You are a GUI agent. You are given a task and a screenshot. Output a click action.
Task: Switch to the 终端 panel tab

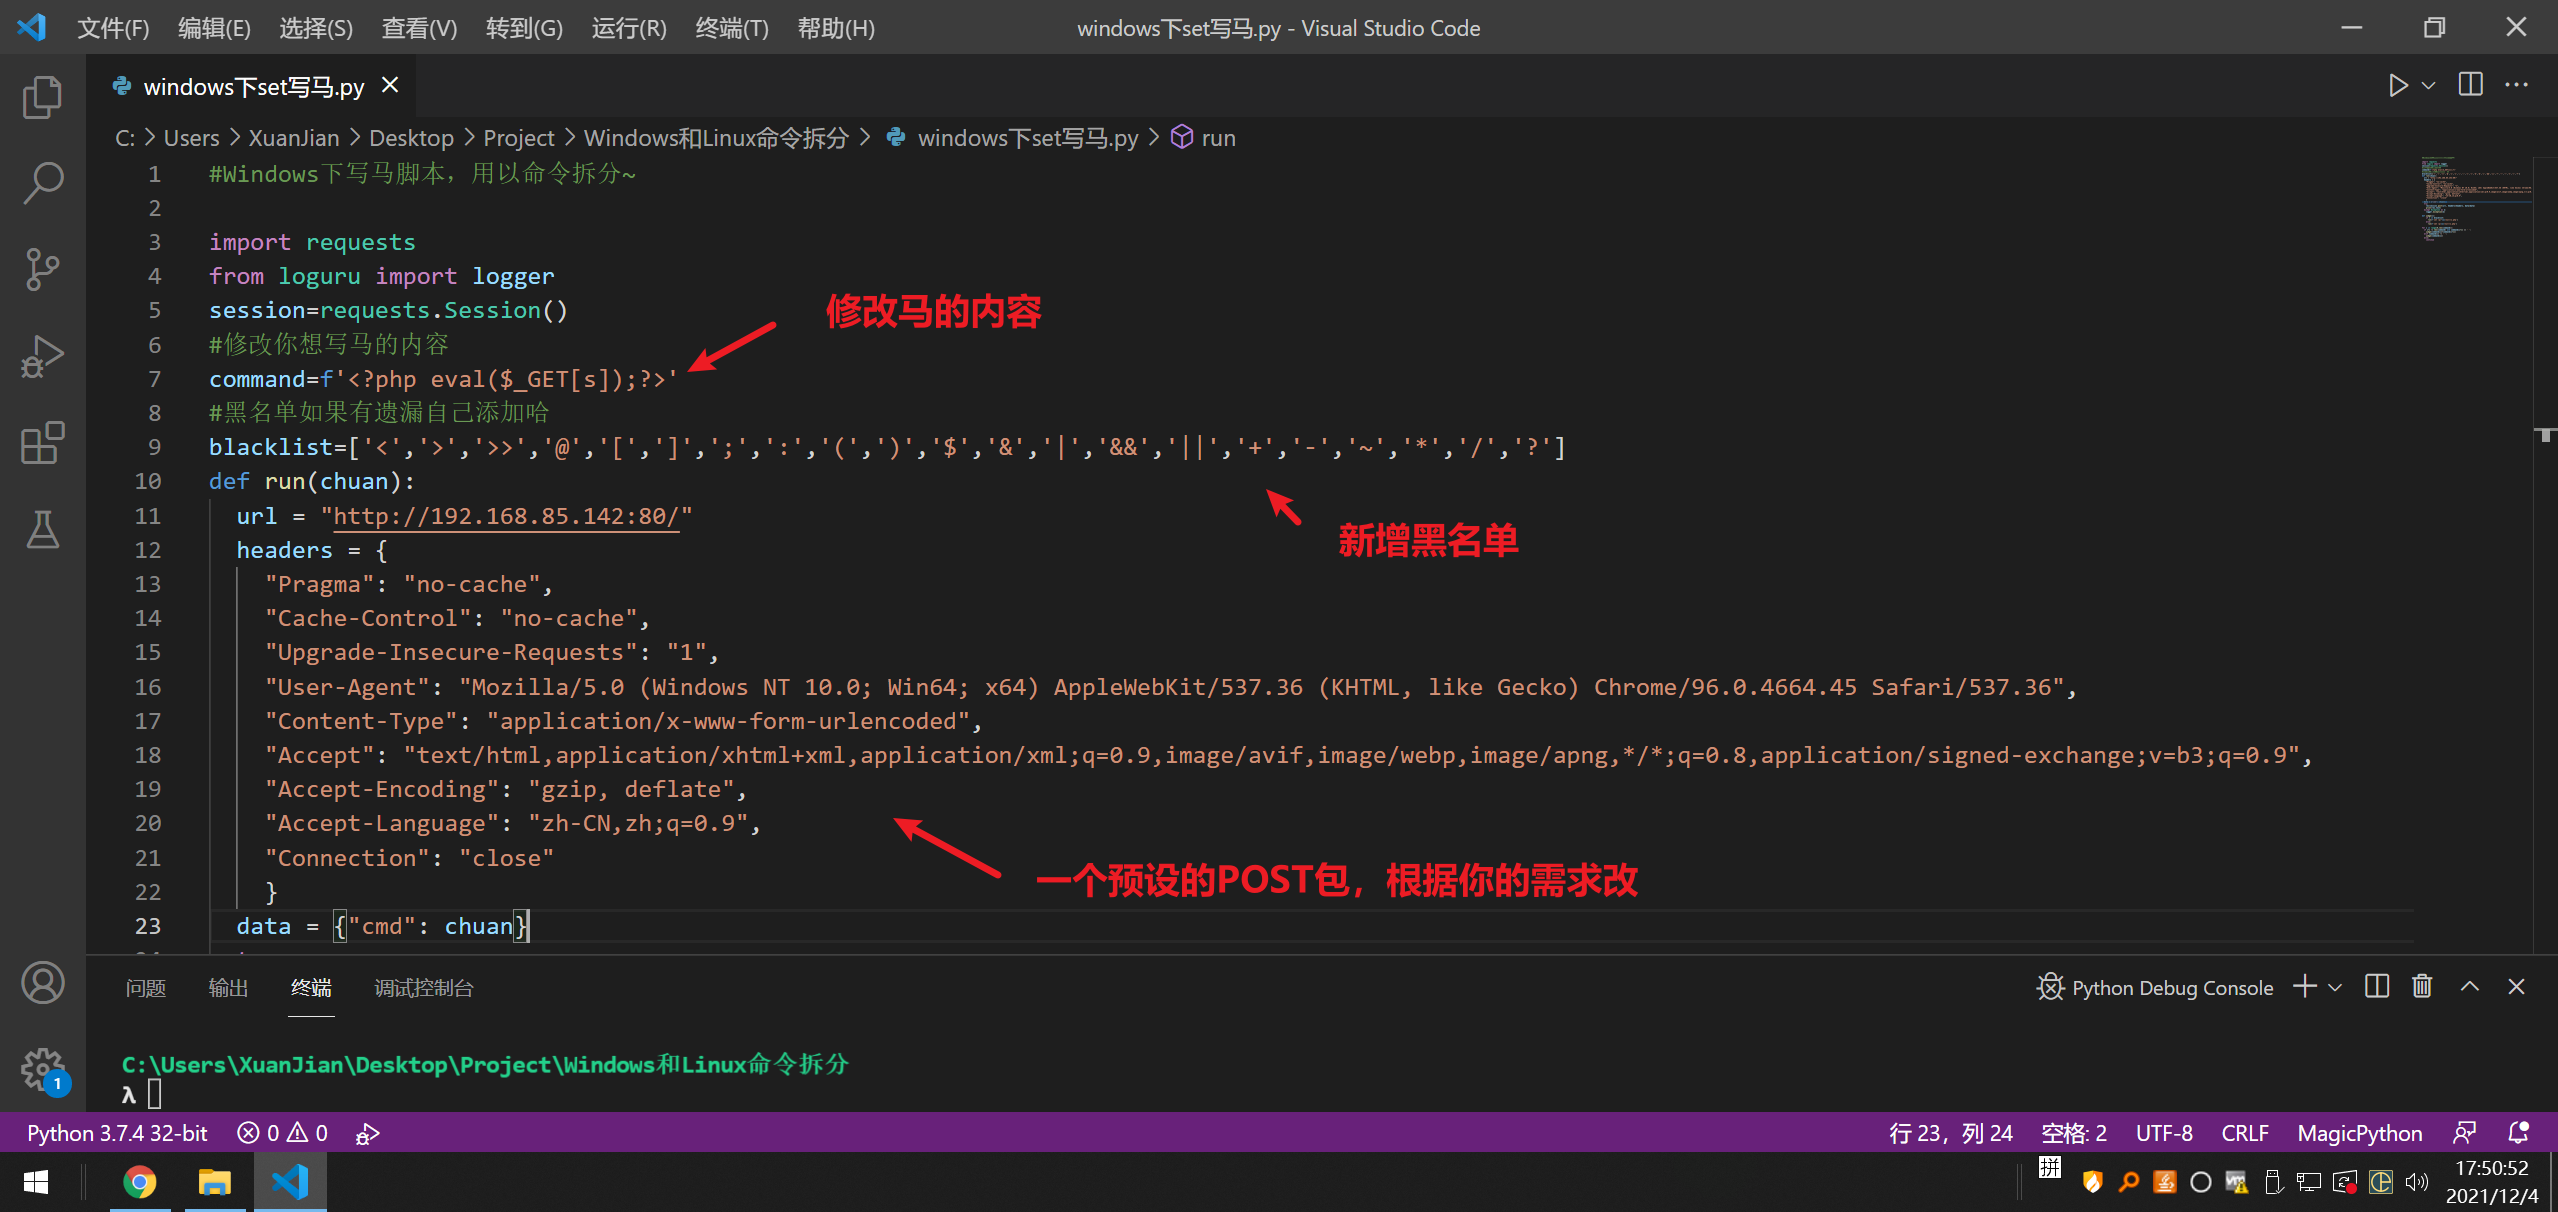311,988
